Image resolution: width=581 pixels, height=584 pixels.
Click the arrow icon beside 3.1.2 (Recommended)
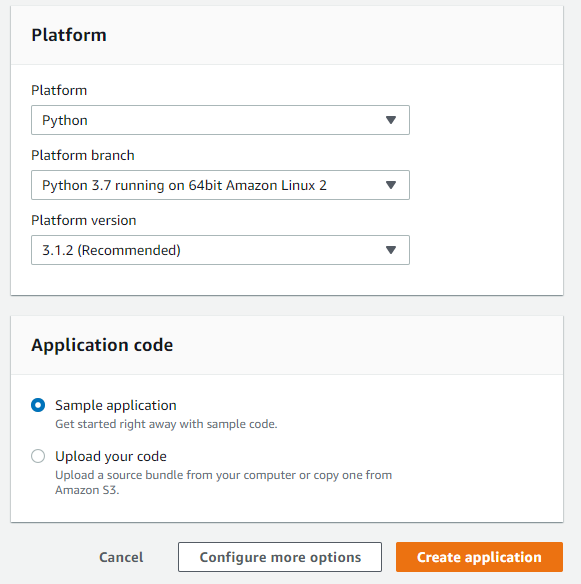coord(391,250)
